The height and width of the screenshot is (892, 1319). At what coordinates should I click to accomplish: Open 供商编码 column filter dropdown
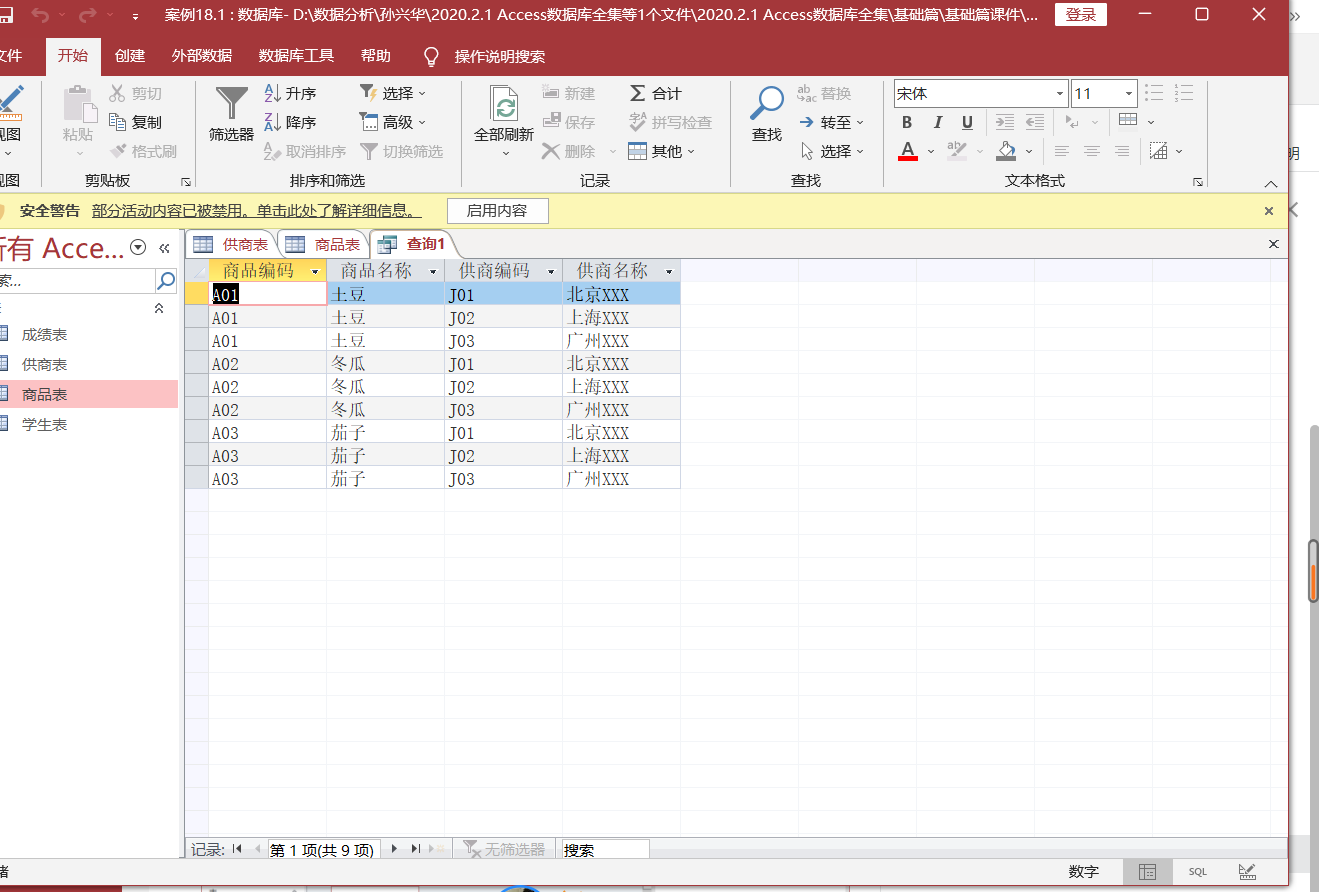(551, 271)
